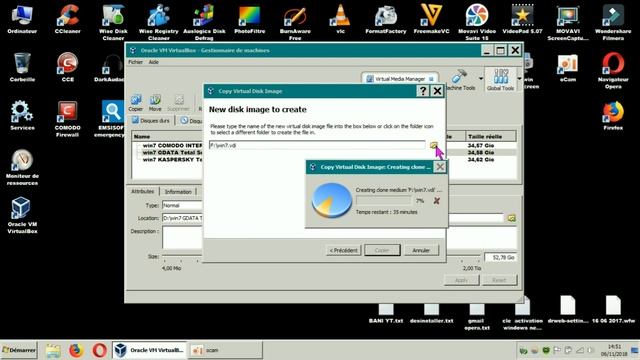This screenshot has height=360, width=640.
Task: Open Wondershare Filmora desktop icon
Action: tap(613, 22)
